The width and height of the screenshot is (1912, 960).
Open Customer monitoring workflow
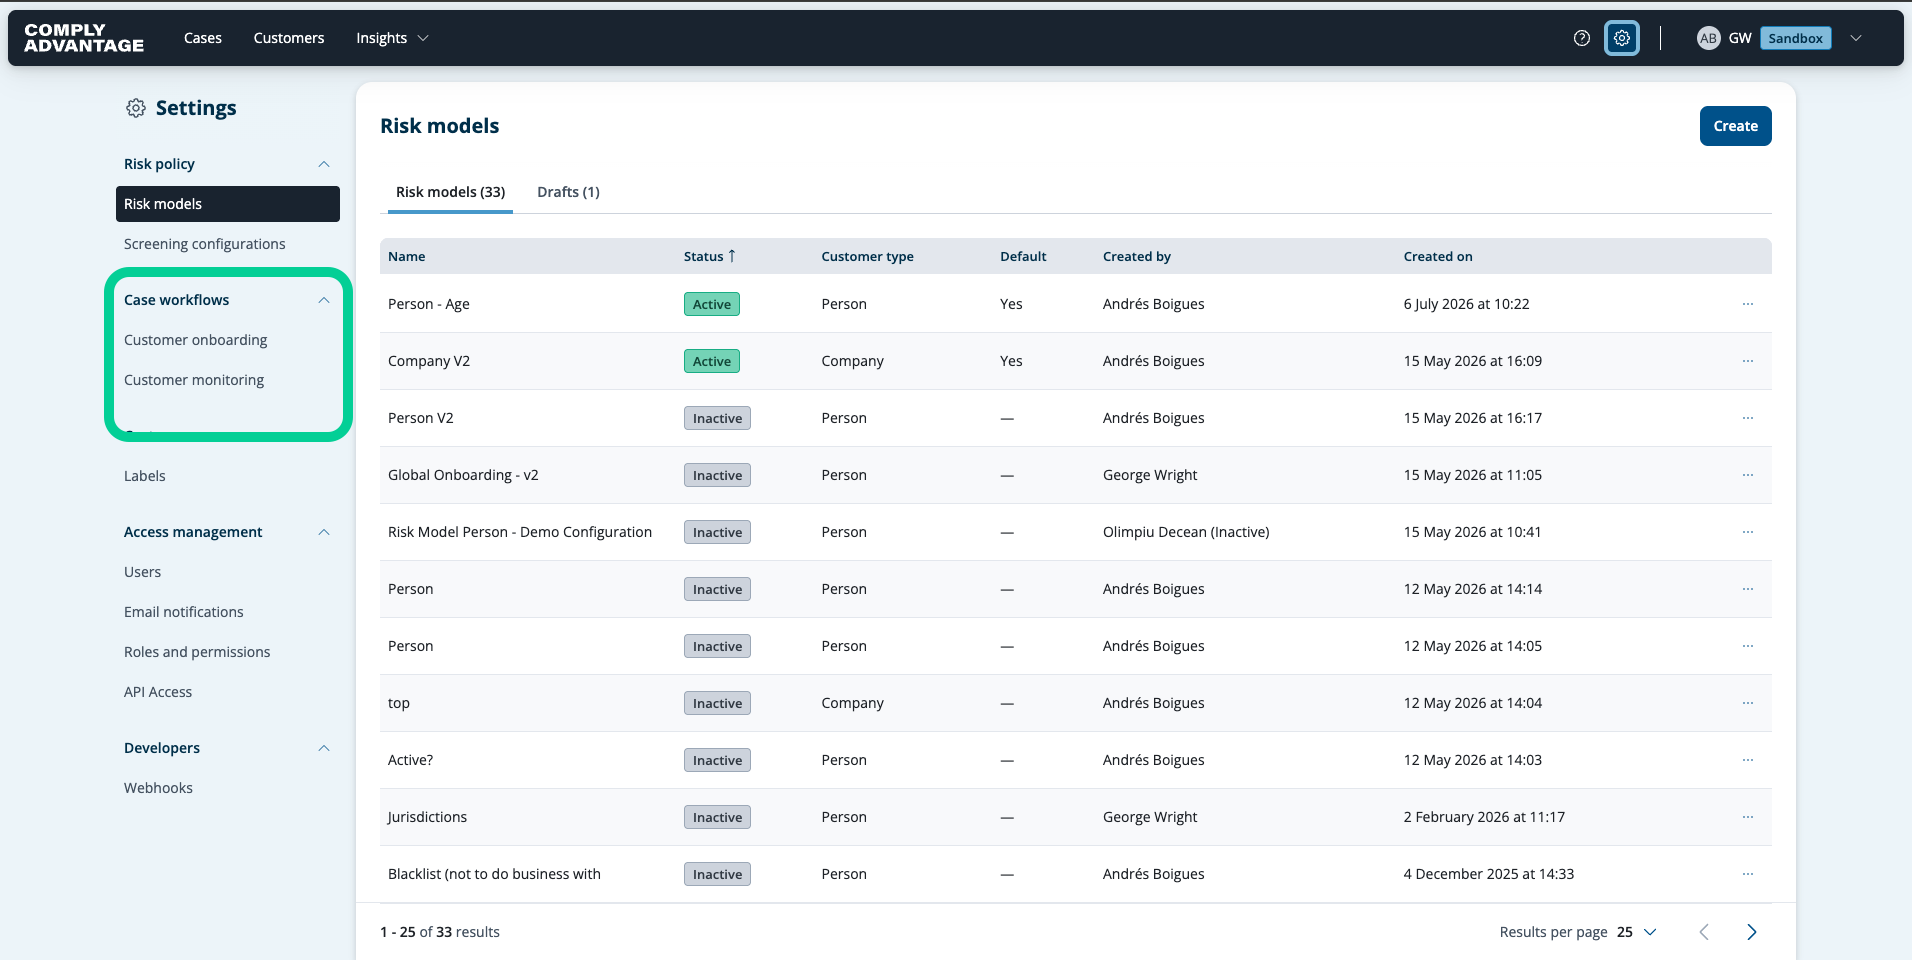coord(194,380)
